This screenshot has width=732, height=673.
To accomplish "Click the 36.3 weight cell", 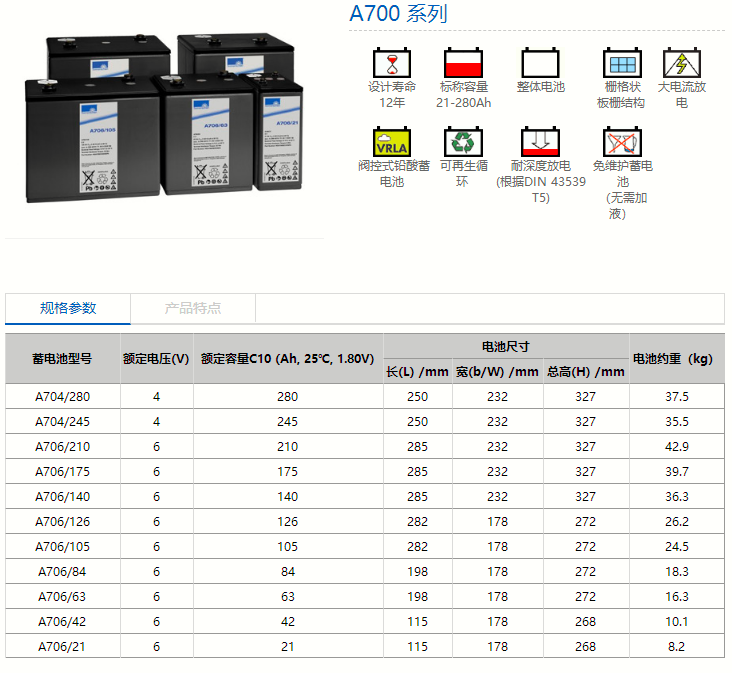I will [676, 497].
